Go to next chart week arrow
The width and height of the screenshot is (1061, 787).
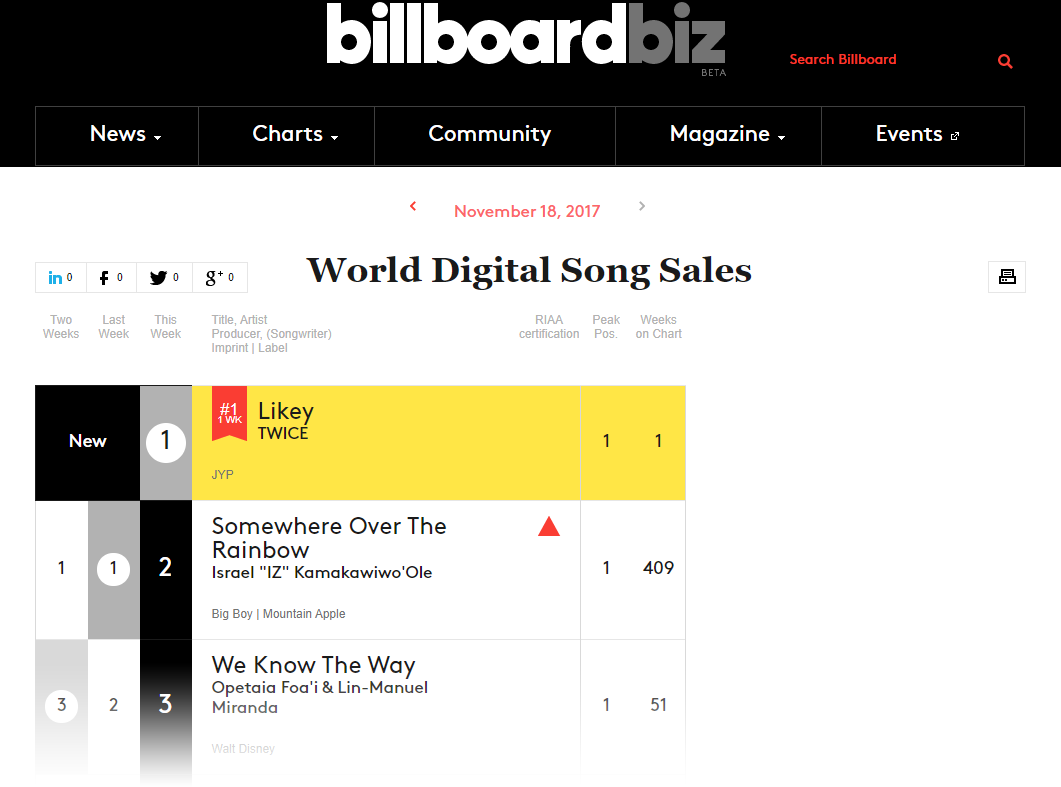[642, 207]
